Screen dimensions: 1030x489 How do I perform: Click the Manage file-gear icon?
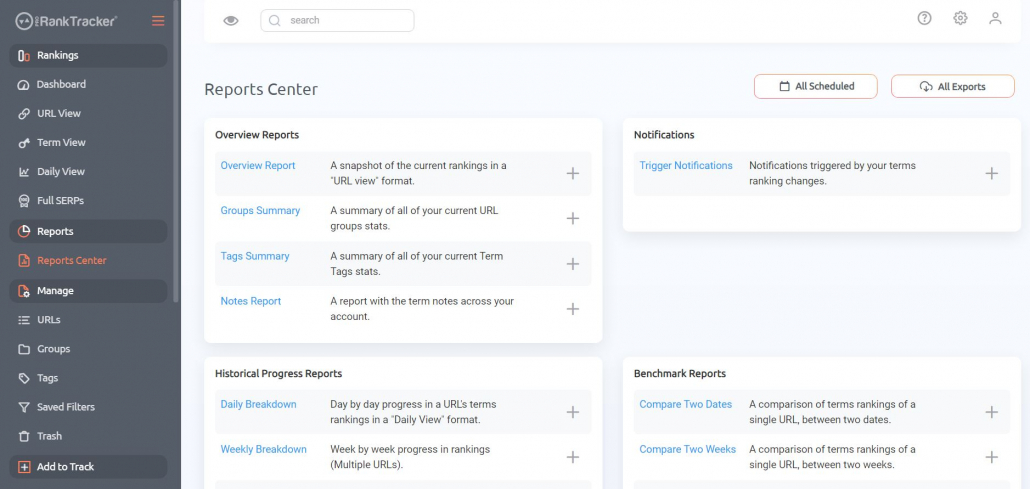coord(24,291)
